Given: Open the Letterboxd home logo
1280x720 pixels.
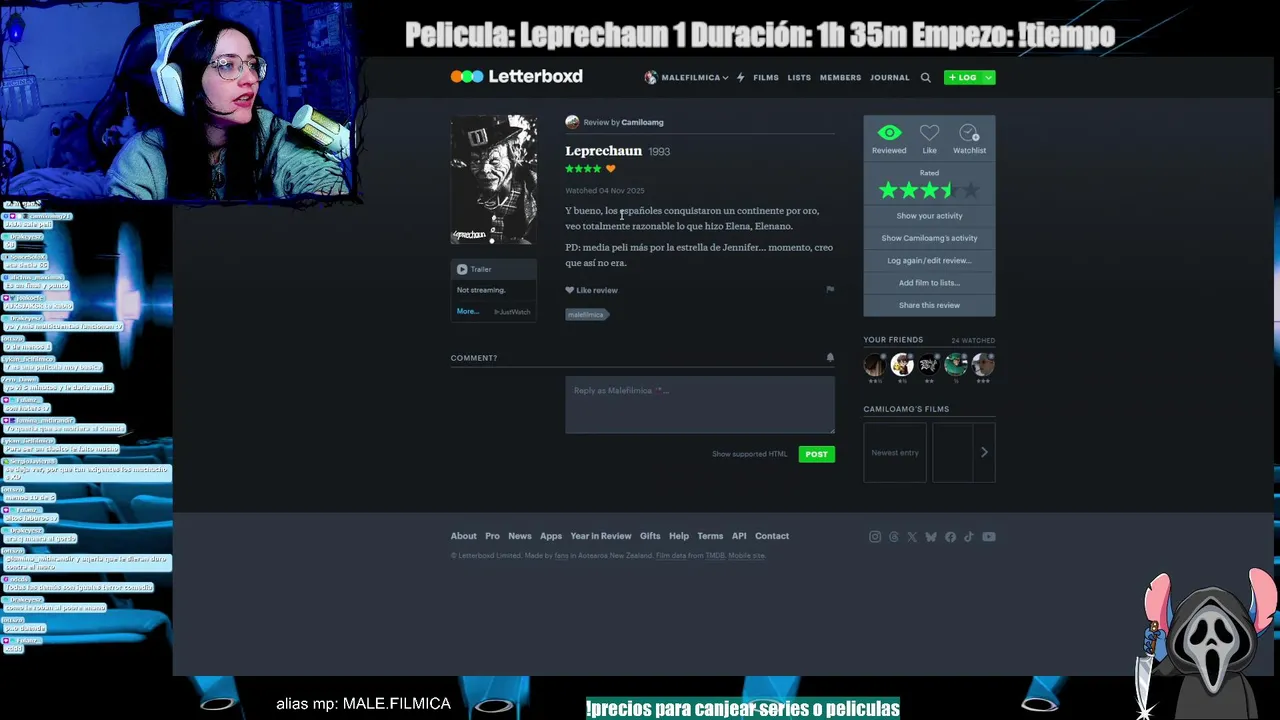Looking at the screenshot, I should 516,76.
